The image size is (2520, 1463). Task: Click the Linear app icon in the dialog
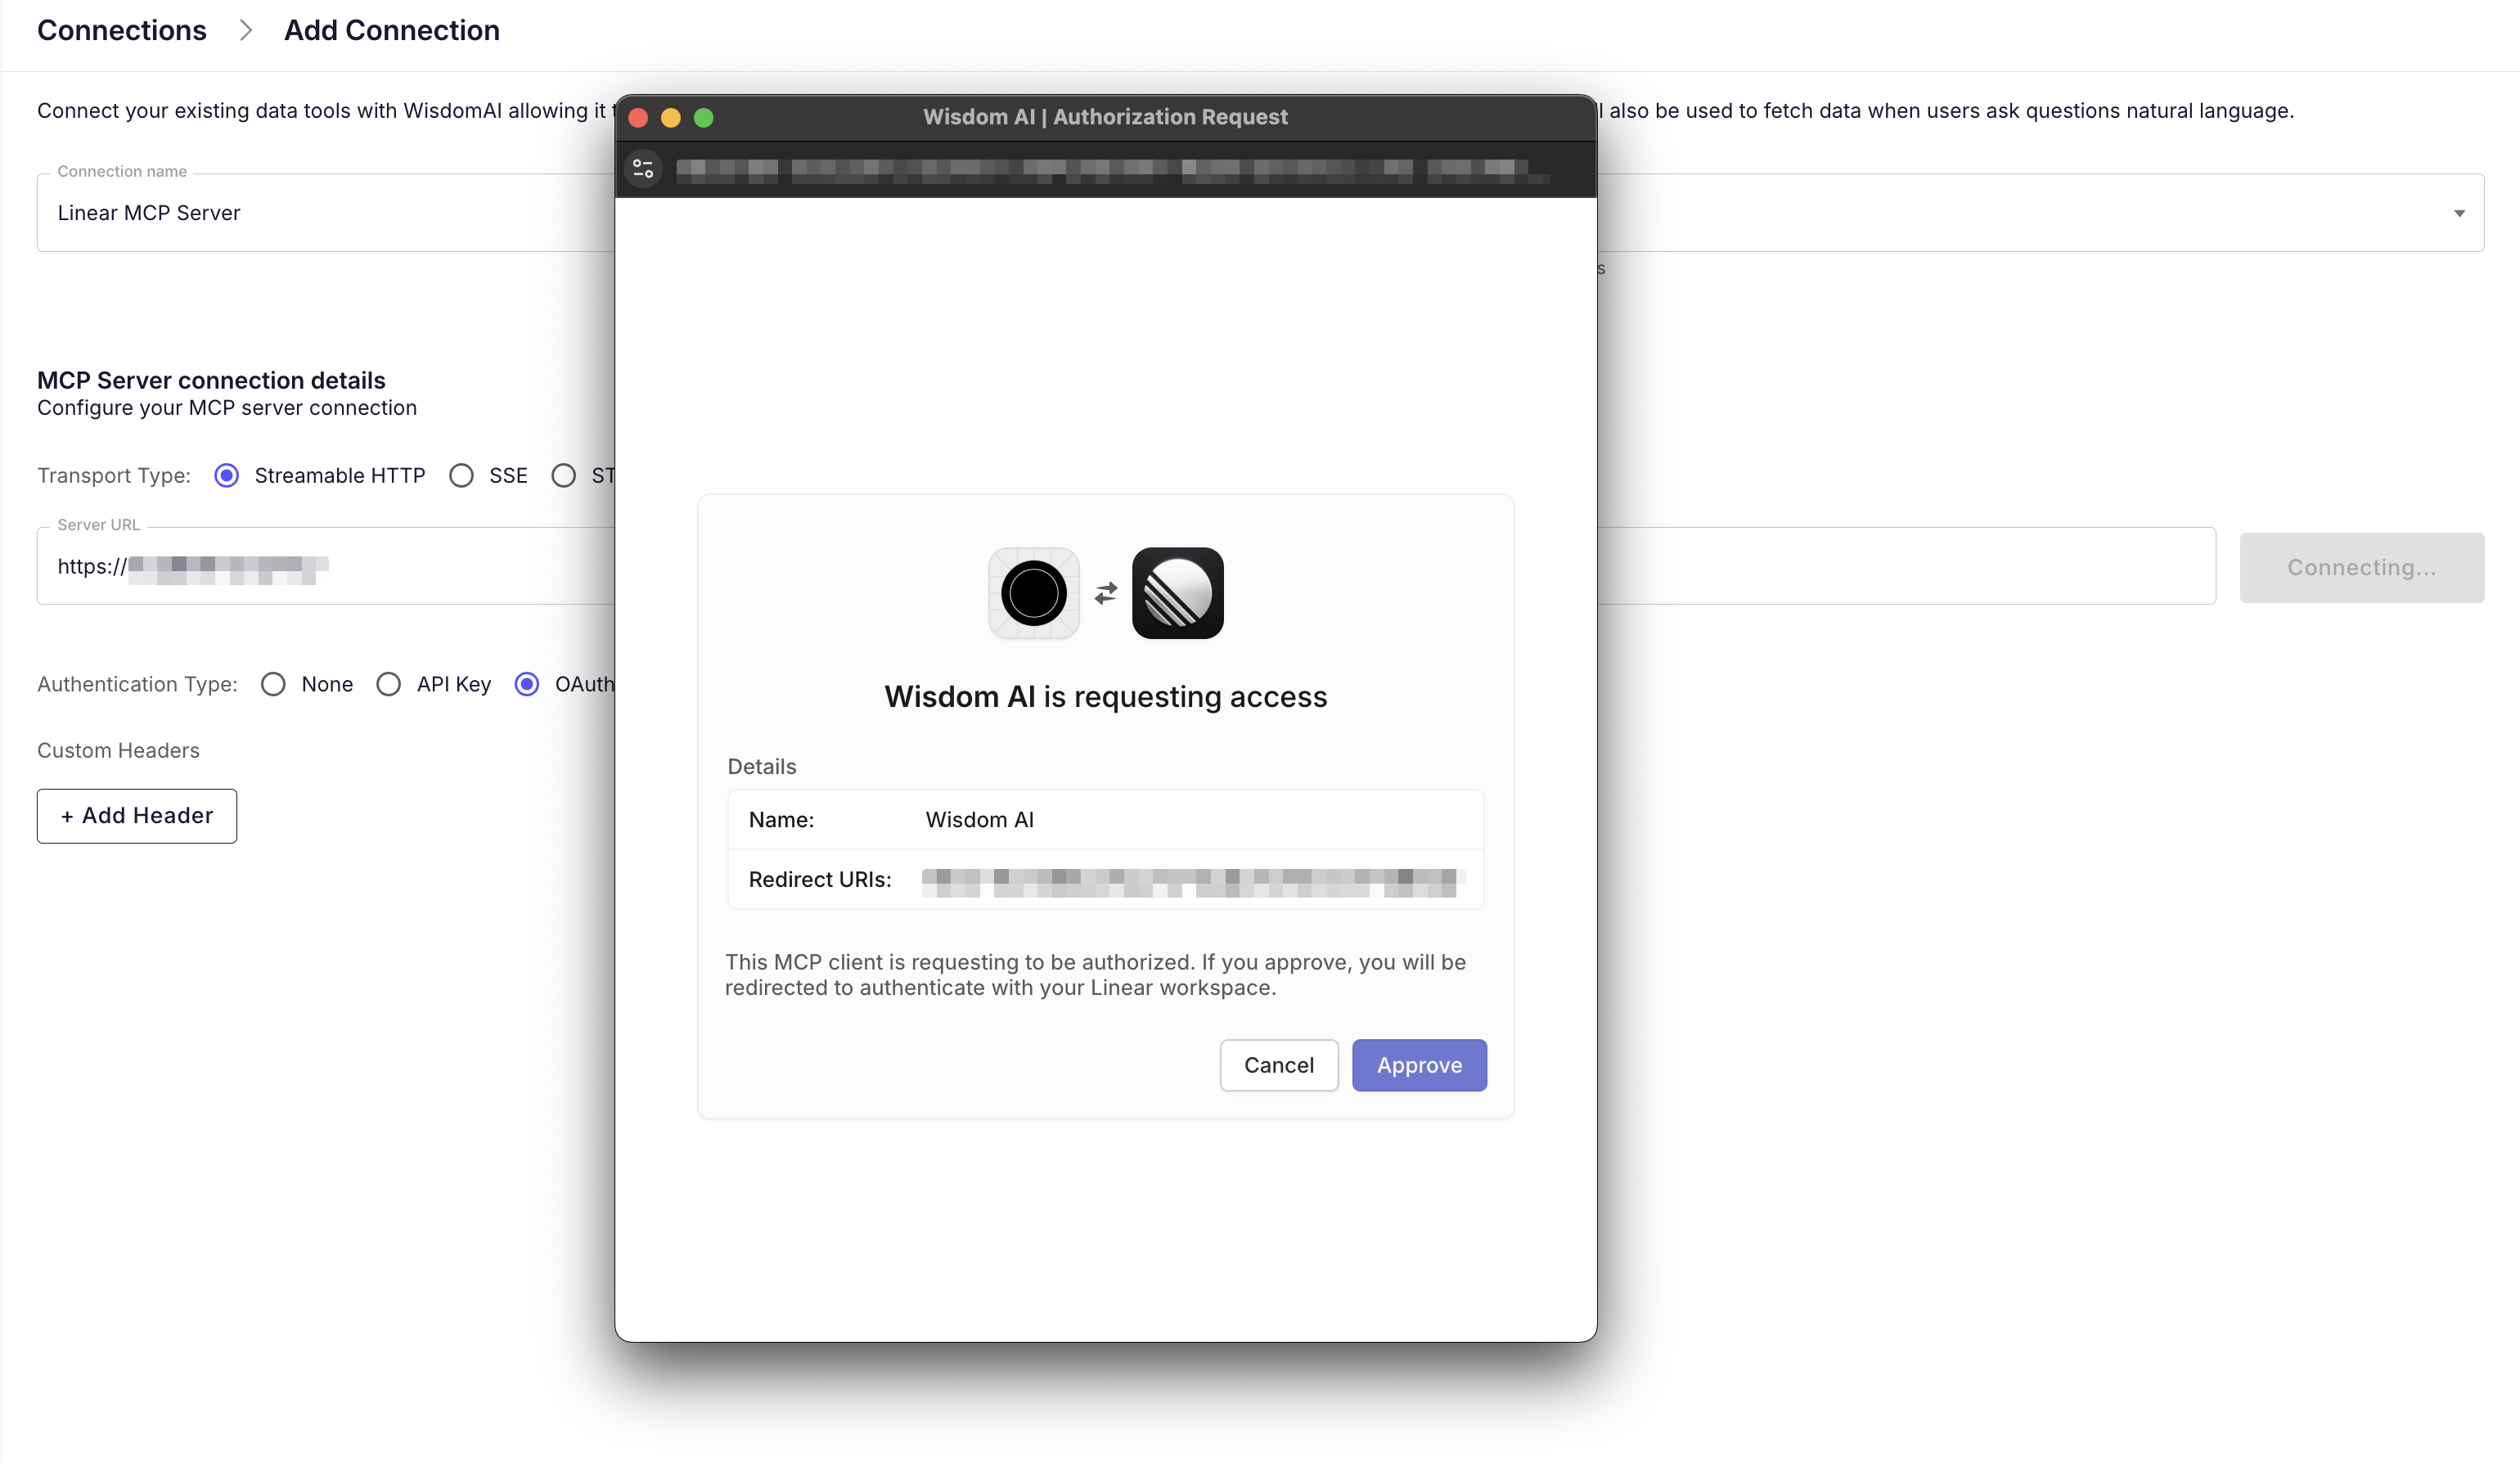coord(1177,593)
